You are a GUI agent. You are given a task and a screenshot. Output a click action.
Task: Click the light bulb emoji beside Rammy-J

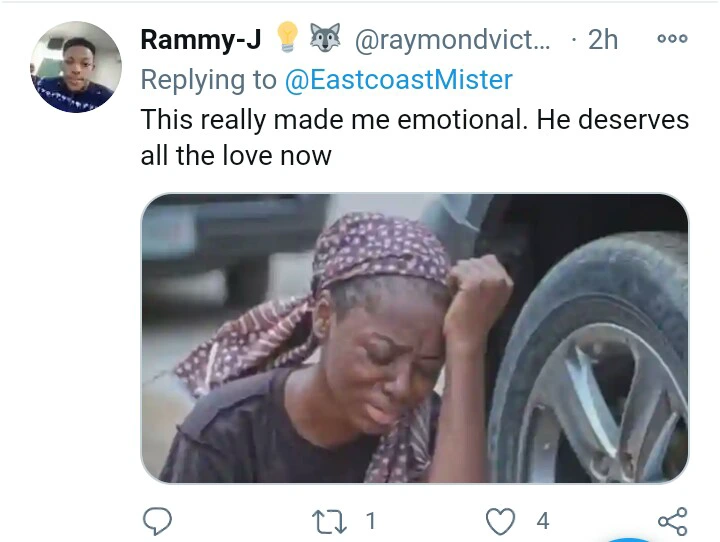coord(286,39)
